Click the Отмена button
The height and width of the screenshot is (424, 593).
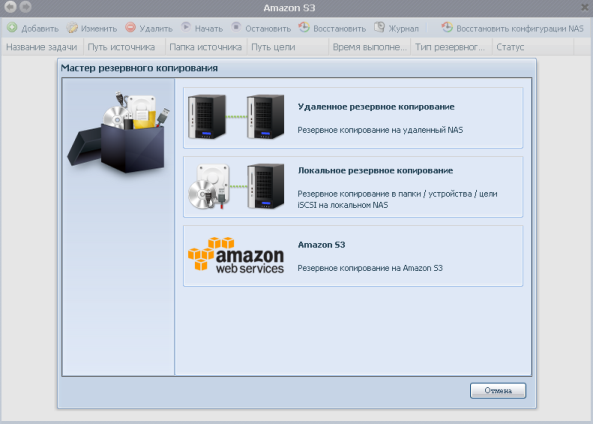pyautogui.click(x=498, y=391)
